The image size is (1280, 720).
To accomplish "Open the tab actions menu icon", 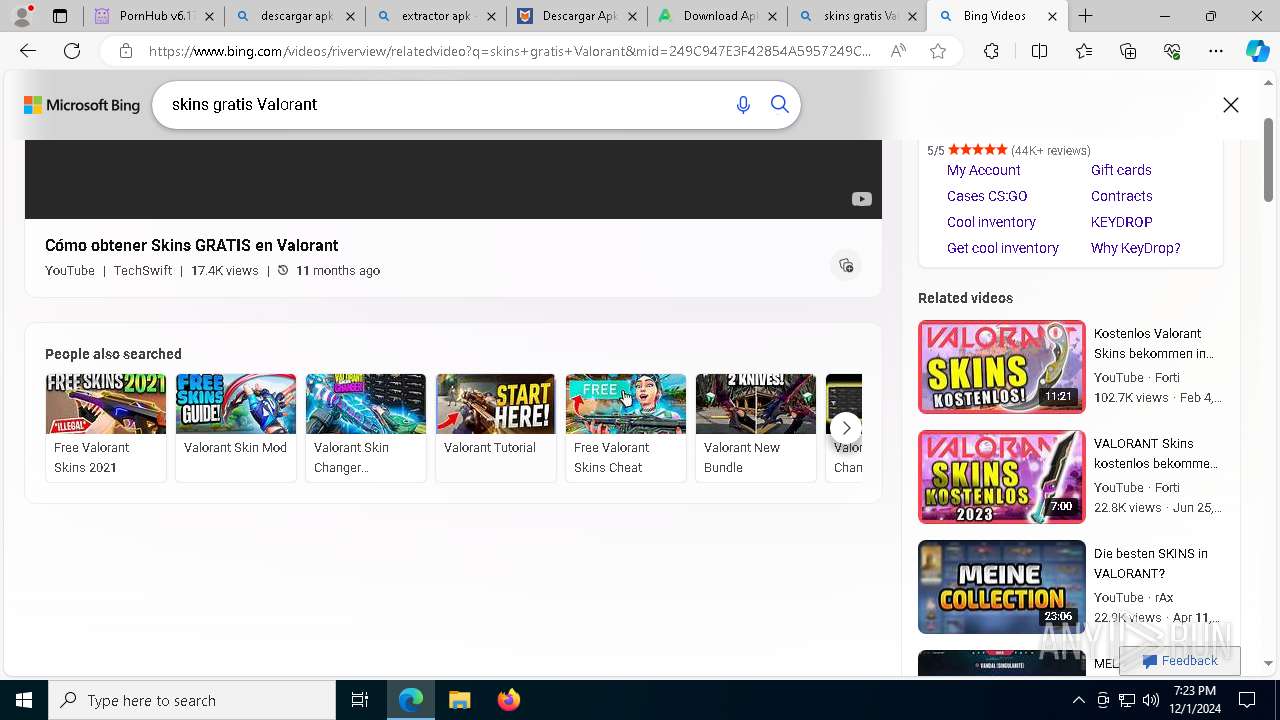I will (60, 16).
